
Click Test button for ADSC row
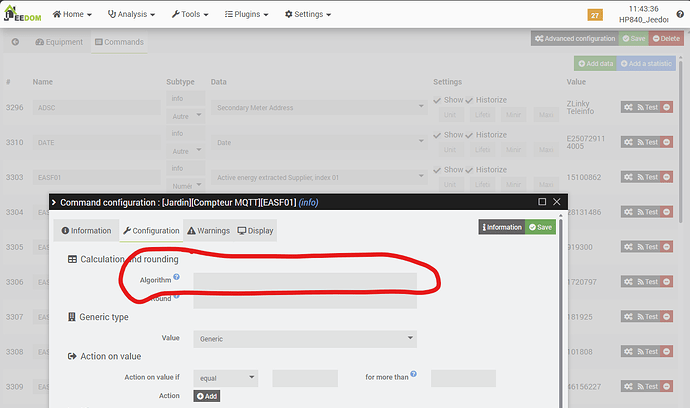coord(648,107)
